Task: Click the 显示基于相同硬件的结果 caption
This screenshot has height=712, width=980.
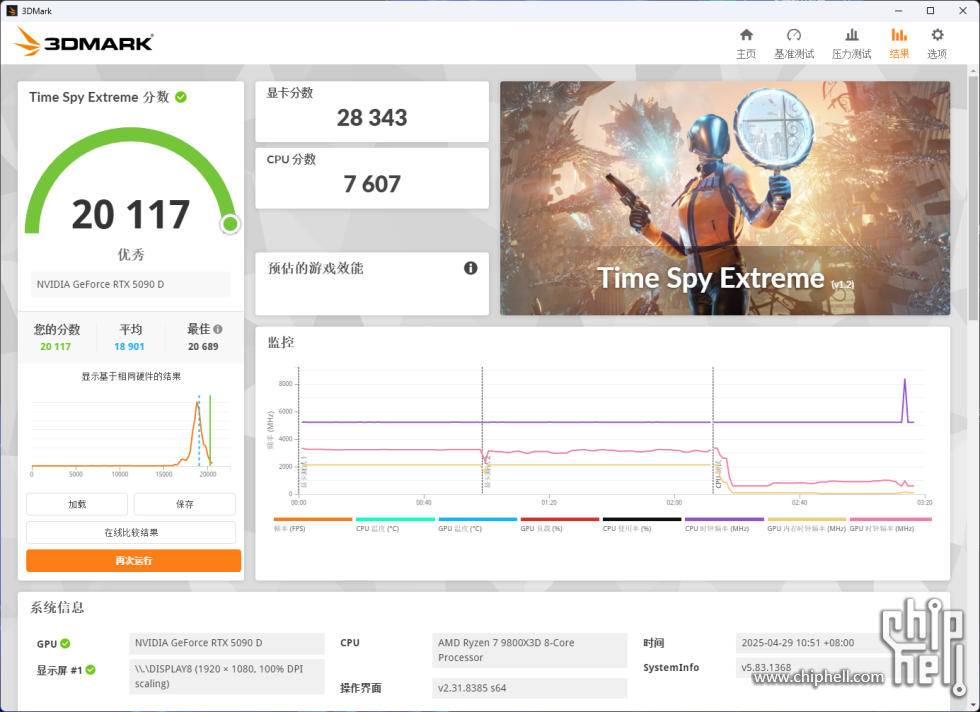Action: click(x=131, y=376)
